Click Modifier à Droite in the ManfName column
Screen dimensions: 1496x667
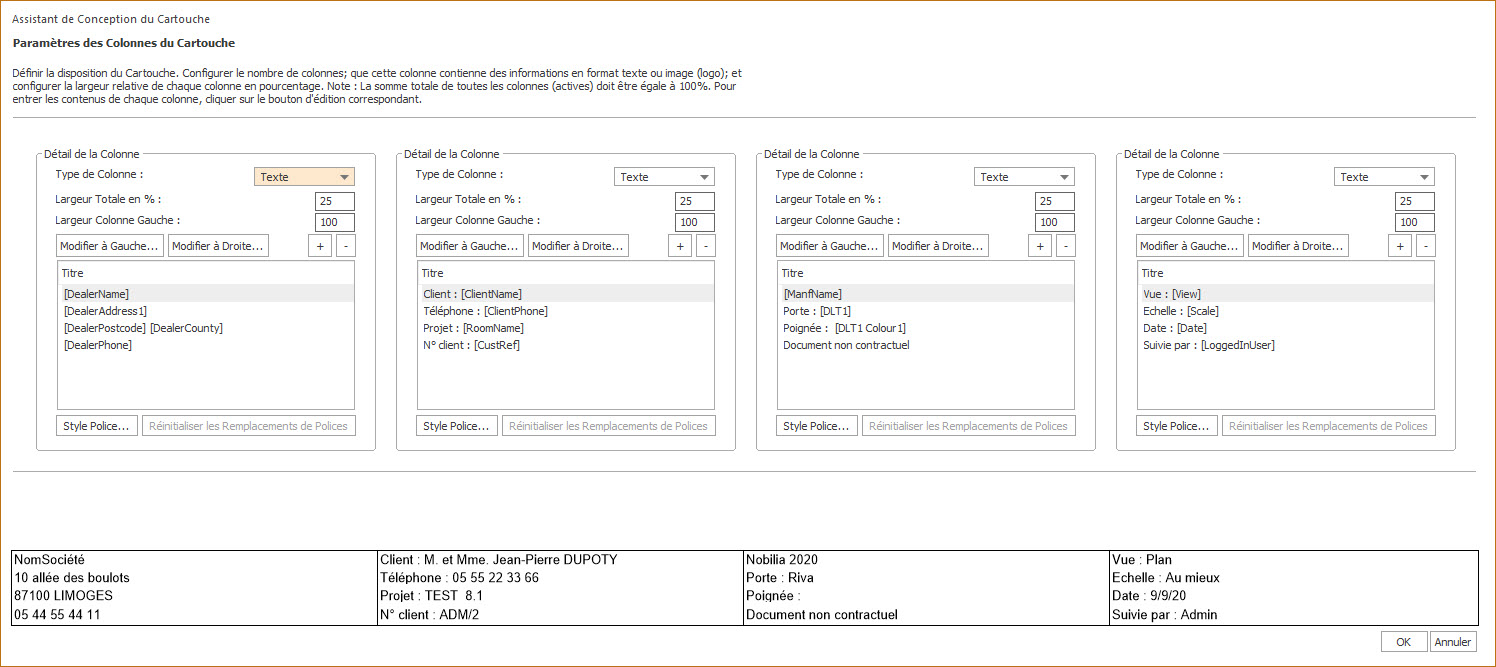click(x=938, y=246)
